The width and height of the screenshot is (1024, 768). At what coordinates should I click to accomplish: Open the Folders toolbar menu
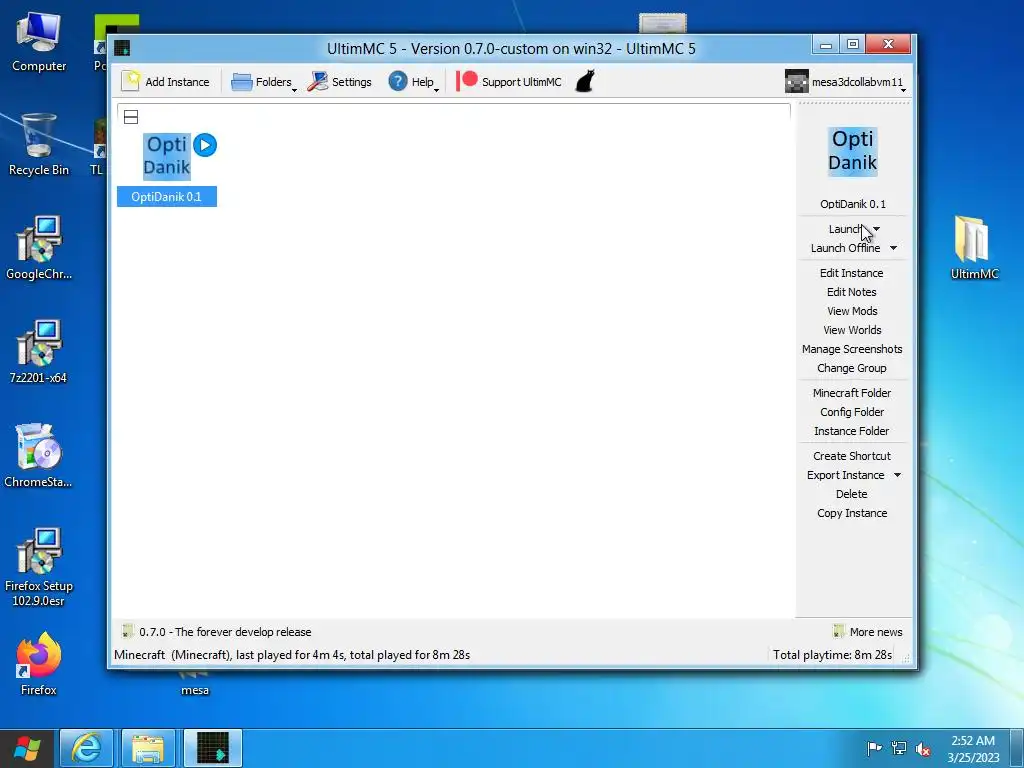click(263, 82)
